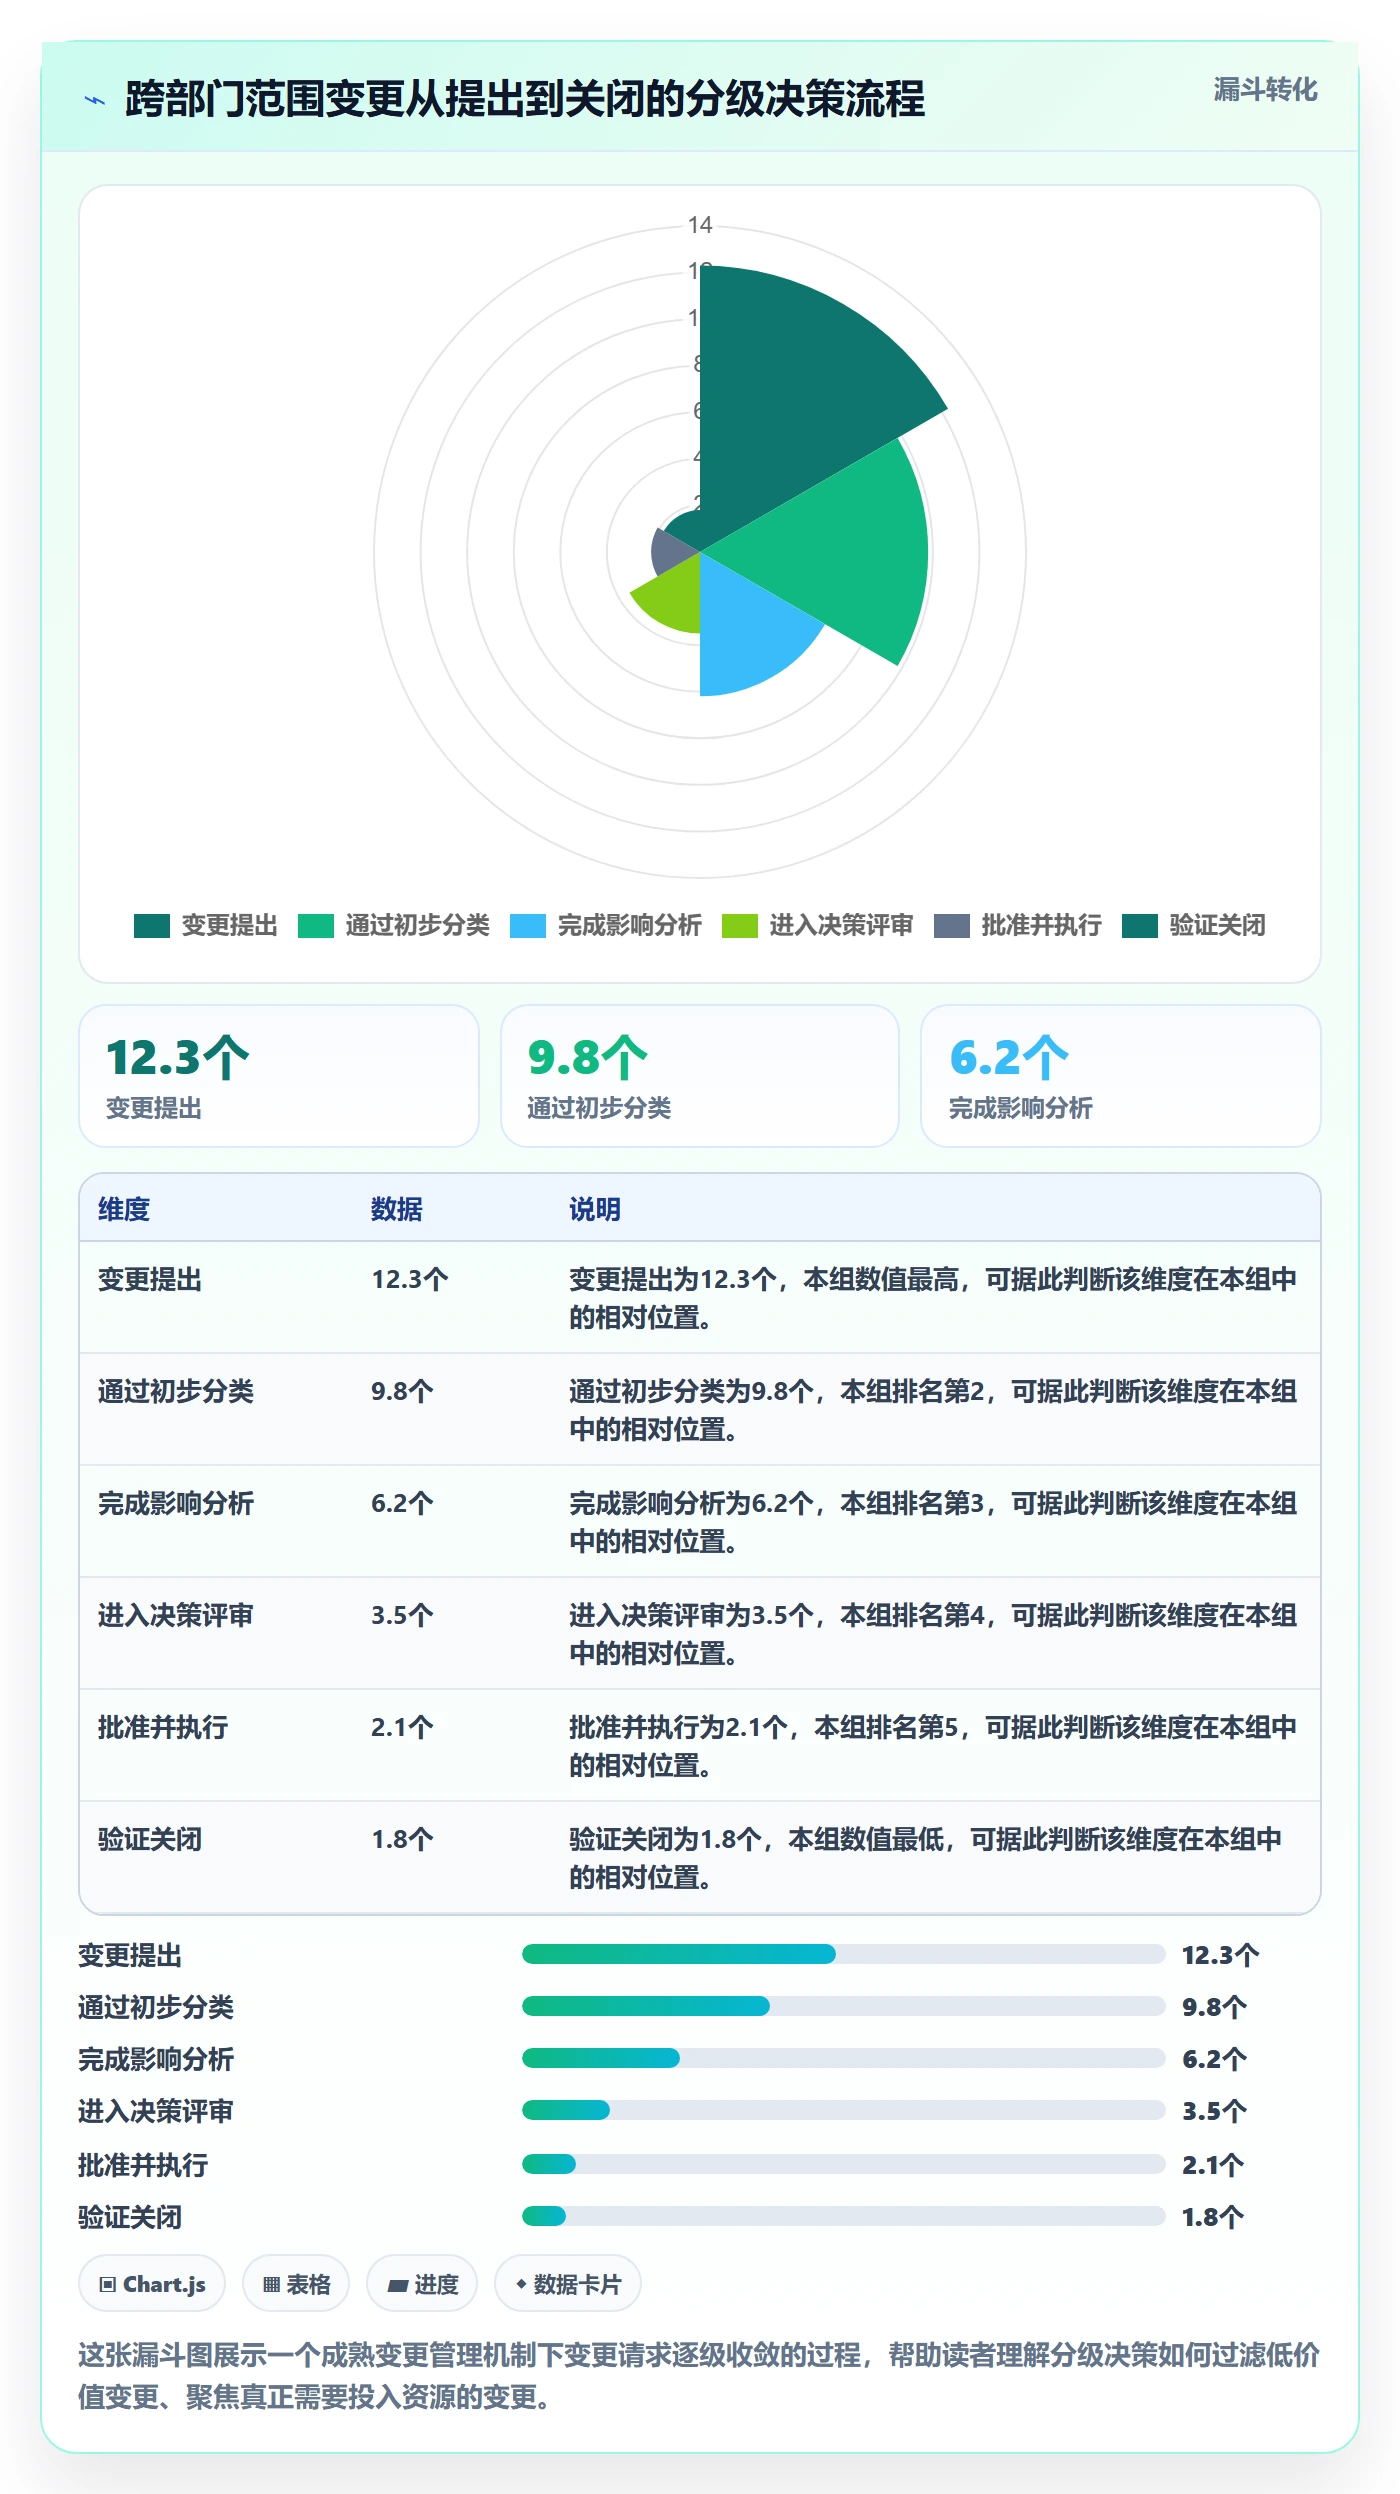Click the 9.8个 通过初步分类 data card
The height and width of the screenshot is (2494, 1400).
700,1076
